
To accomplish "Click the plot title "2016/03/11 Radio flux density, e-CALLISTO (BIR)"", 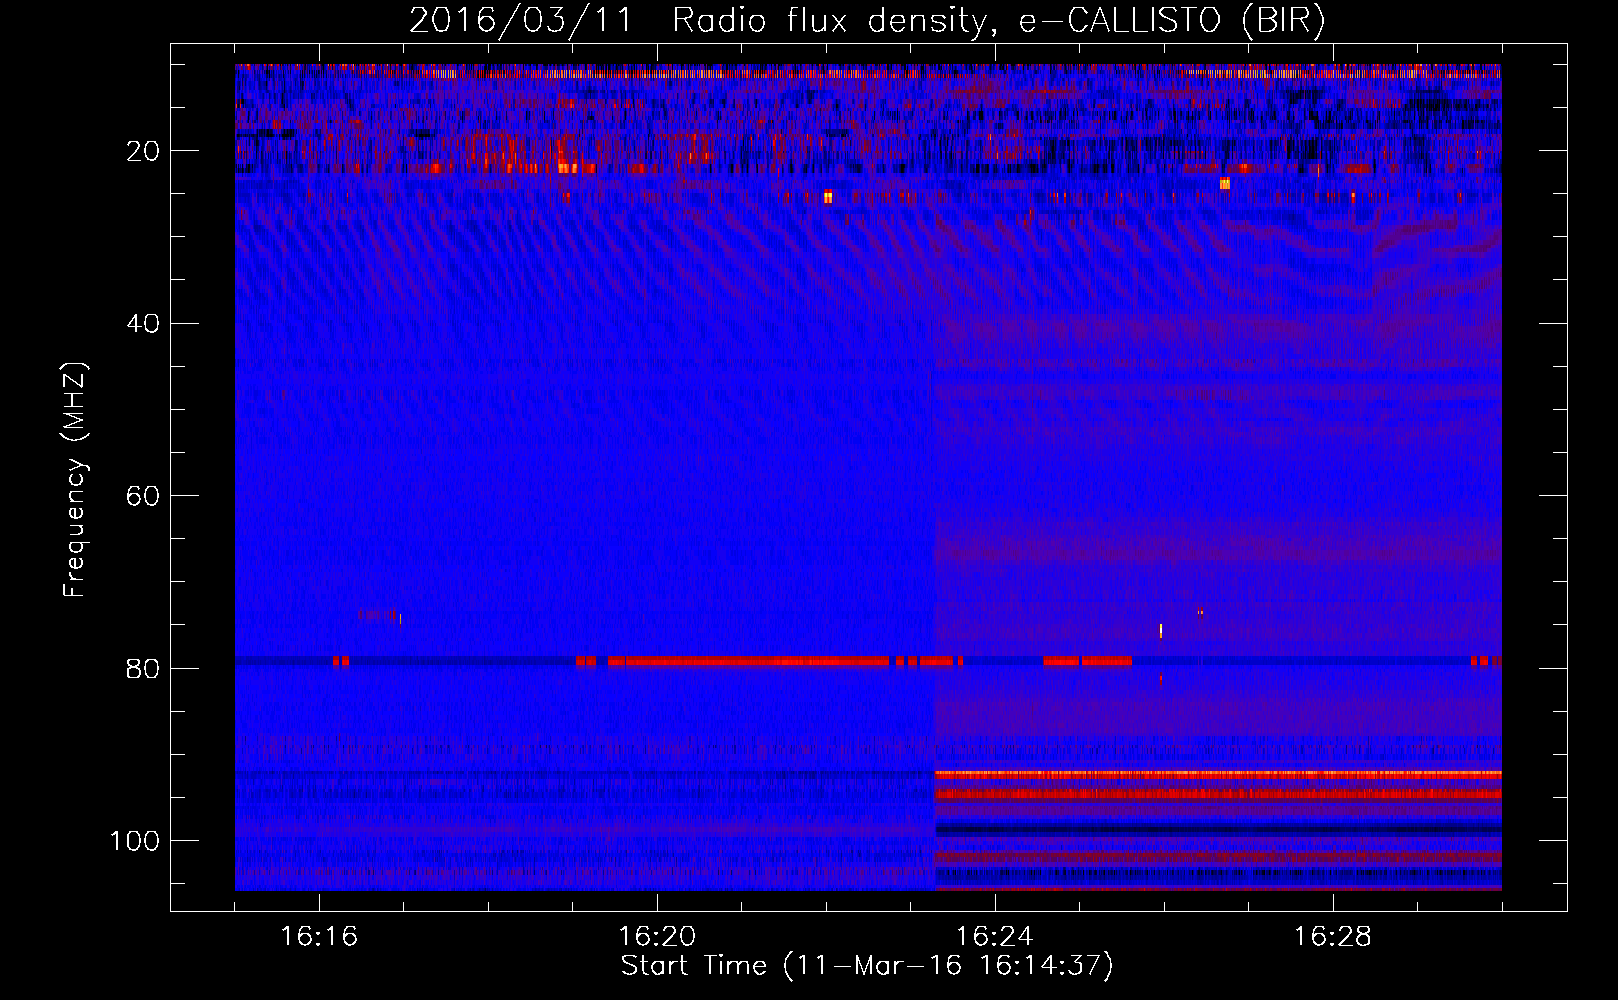I will pos(867,21).
